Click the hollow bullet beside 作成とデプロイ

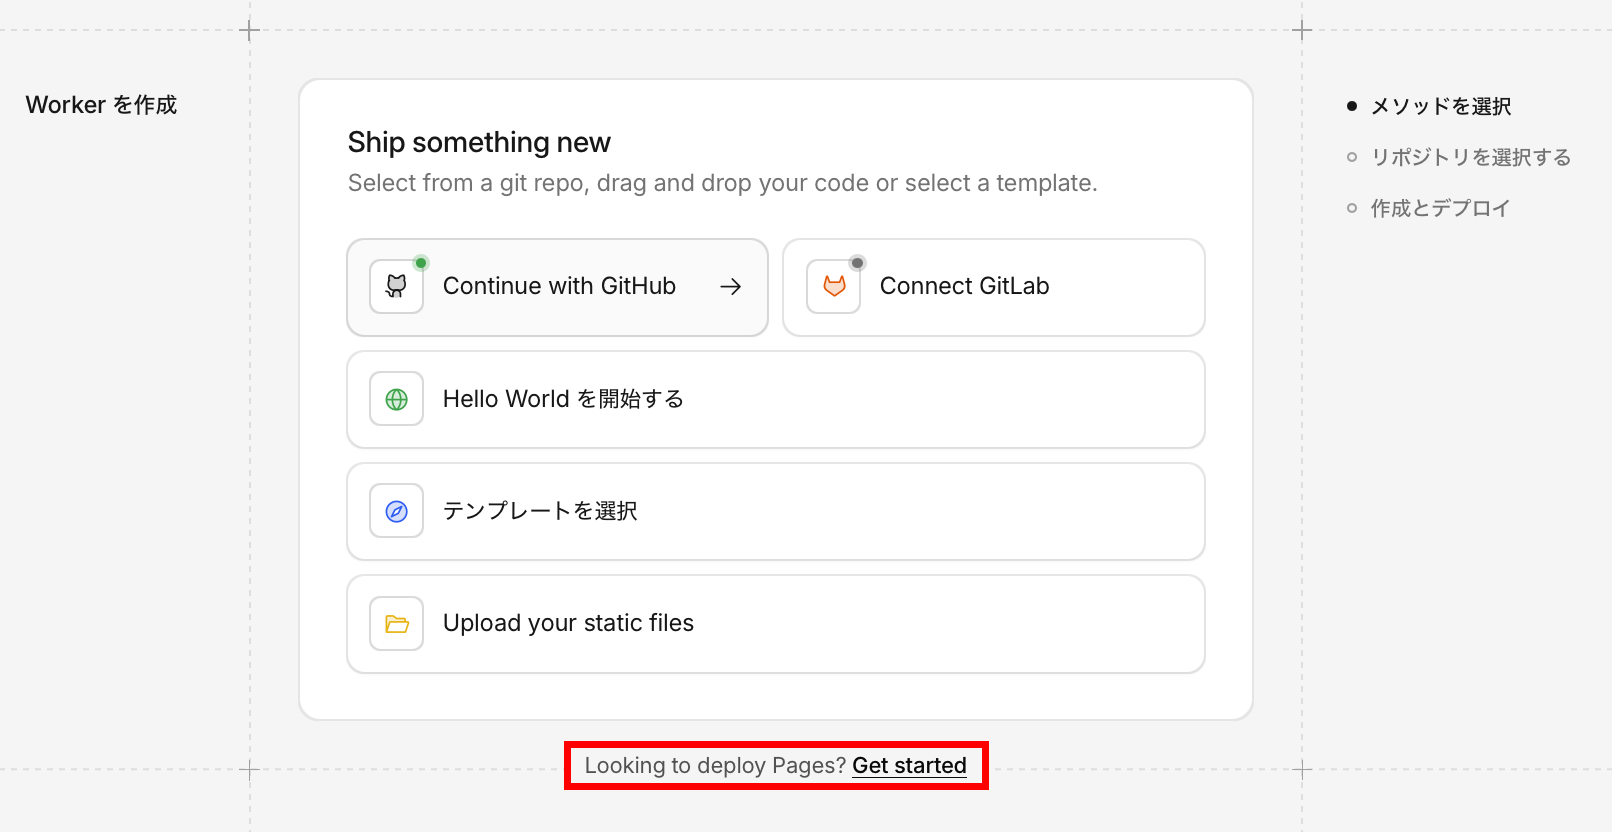[1352, 208]
